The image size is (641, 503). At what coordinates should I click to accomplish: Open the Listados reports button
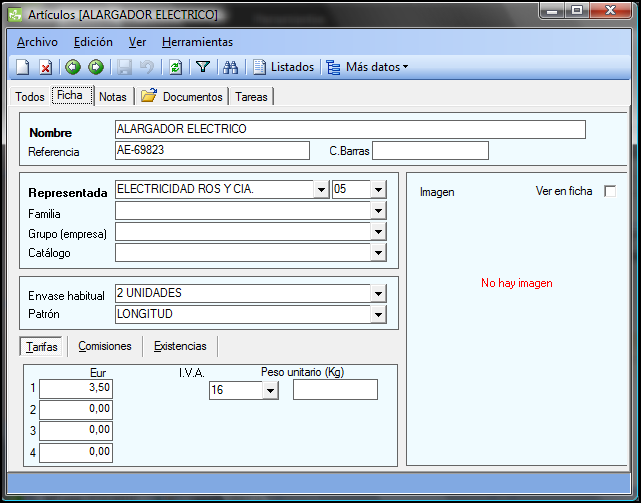(x=283, y=67)
